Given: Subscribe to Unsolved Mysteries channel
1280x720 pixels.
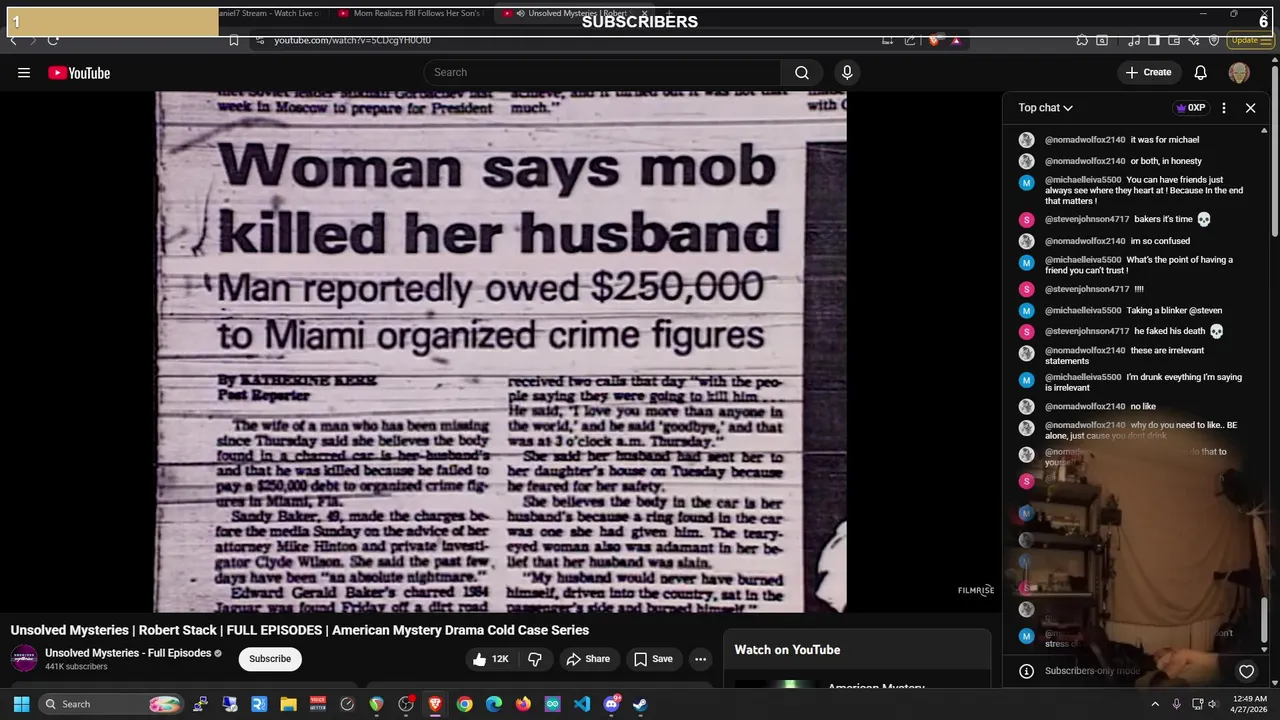Looking at the screenshot, I should click(270, 659).
